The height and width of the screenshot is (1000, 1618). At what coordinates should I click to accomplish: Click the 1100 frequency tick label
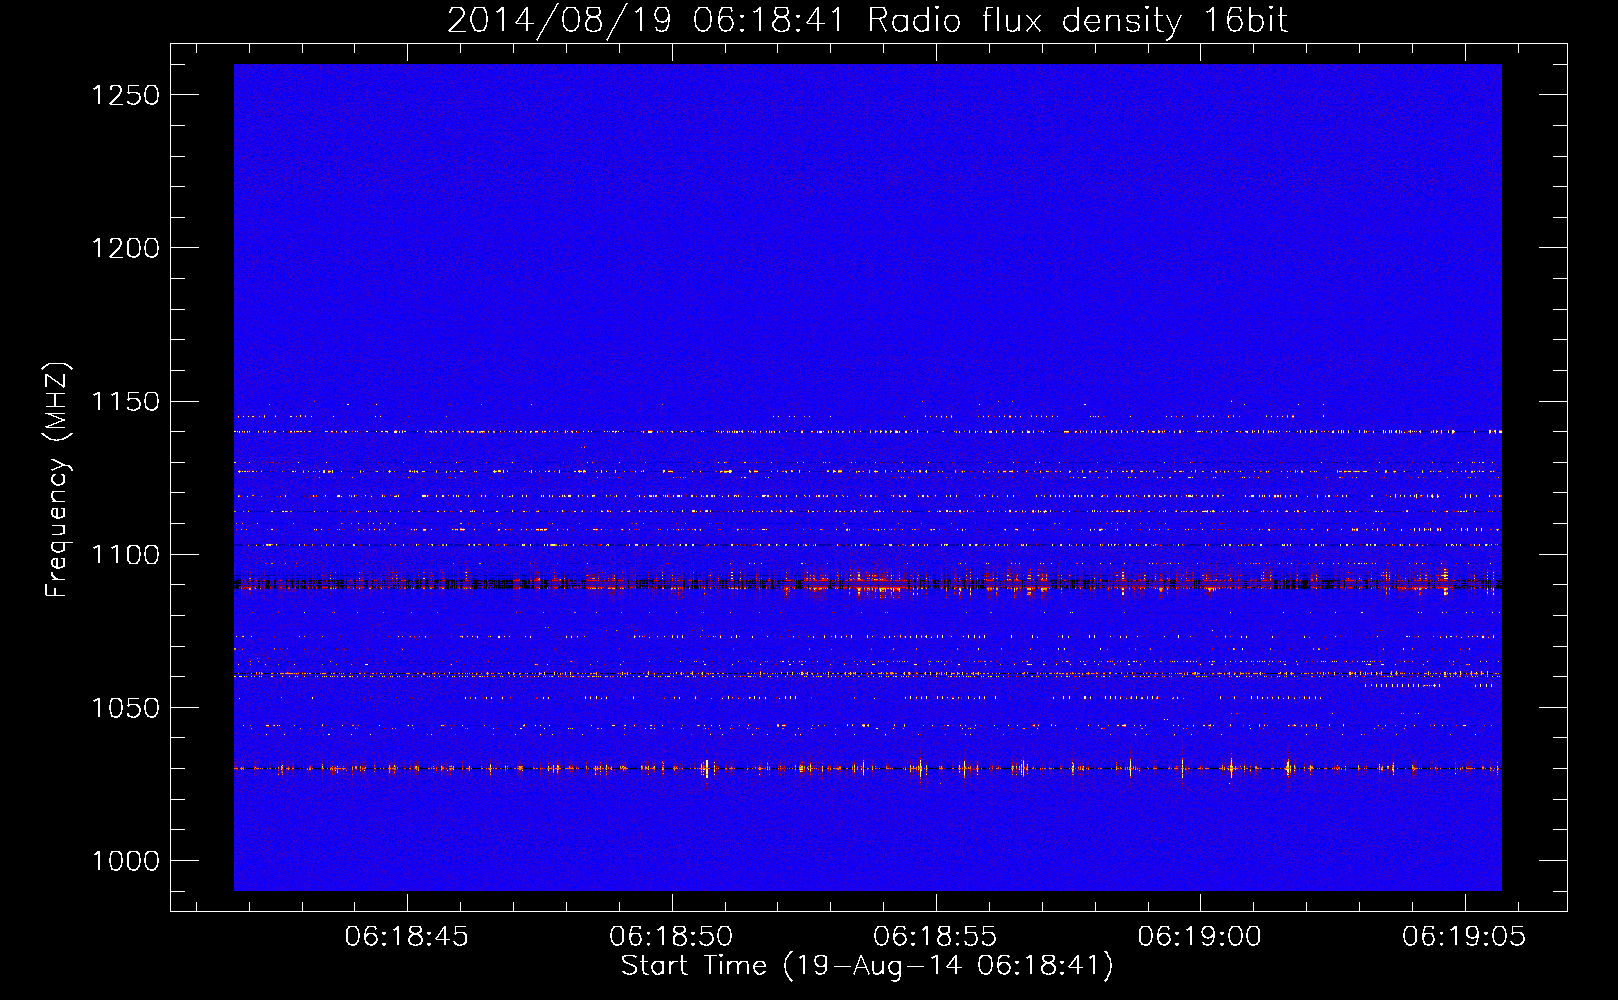click(125, 555)
